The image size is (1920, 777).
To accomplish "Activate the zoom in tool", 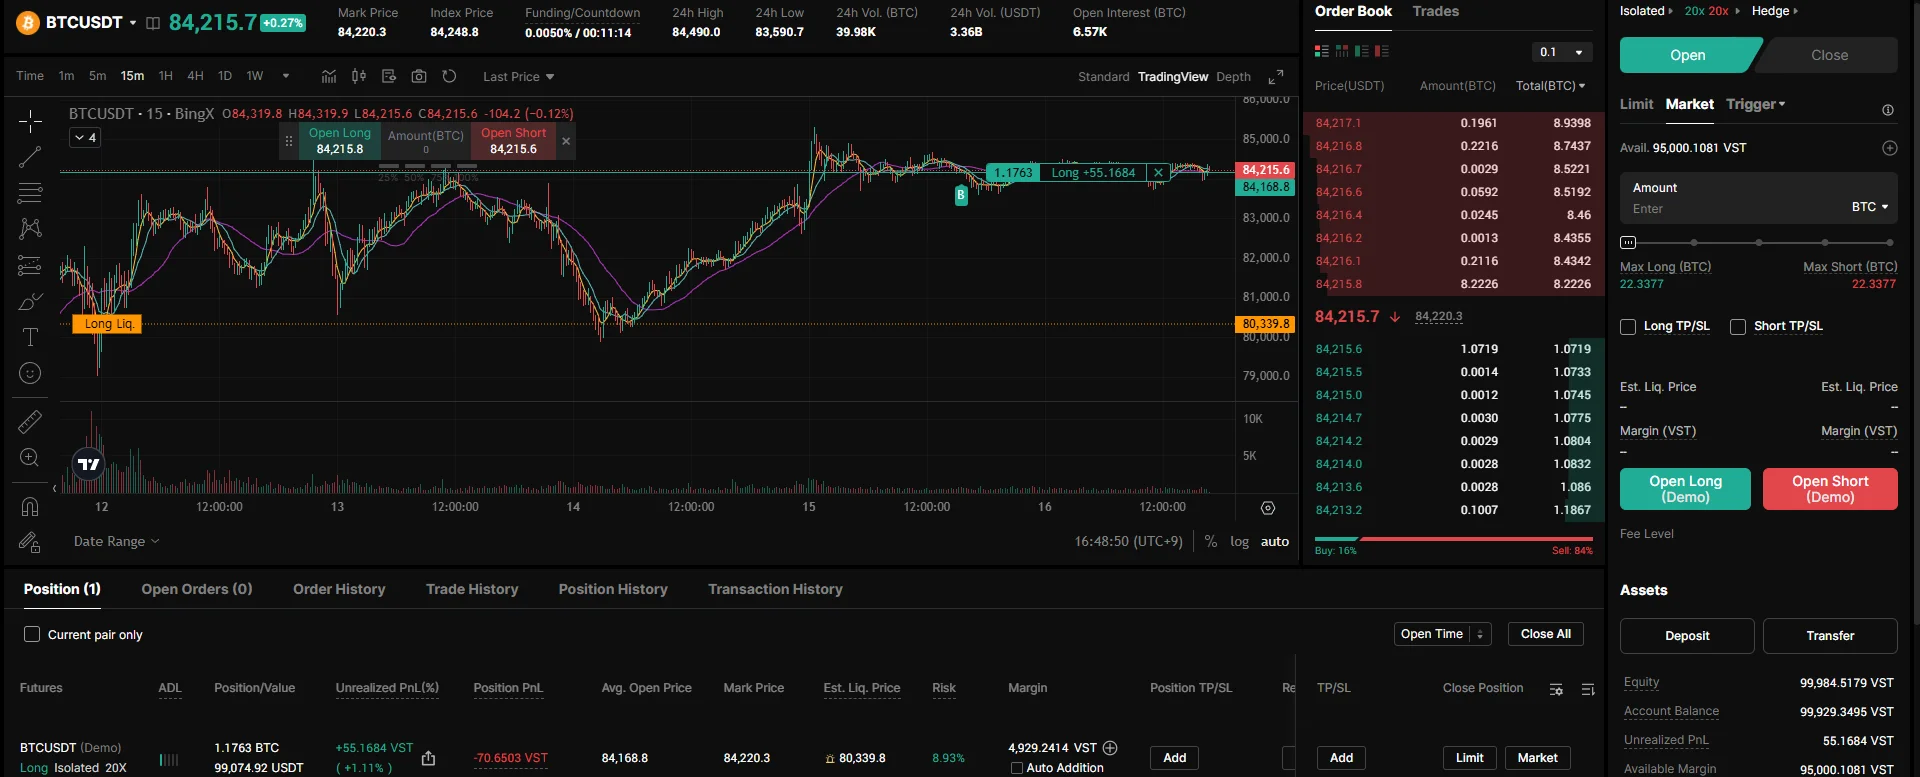I will [x=30, y=458].
